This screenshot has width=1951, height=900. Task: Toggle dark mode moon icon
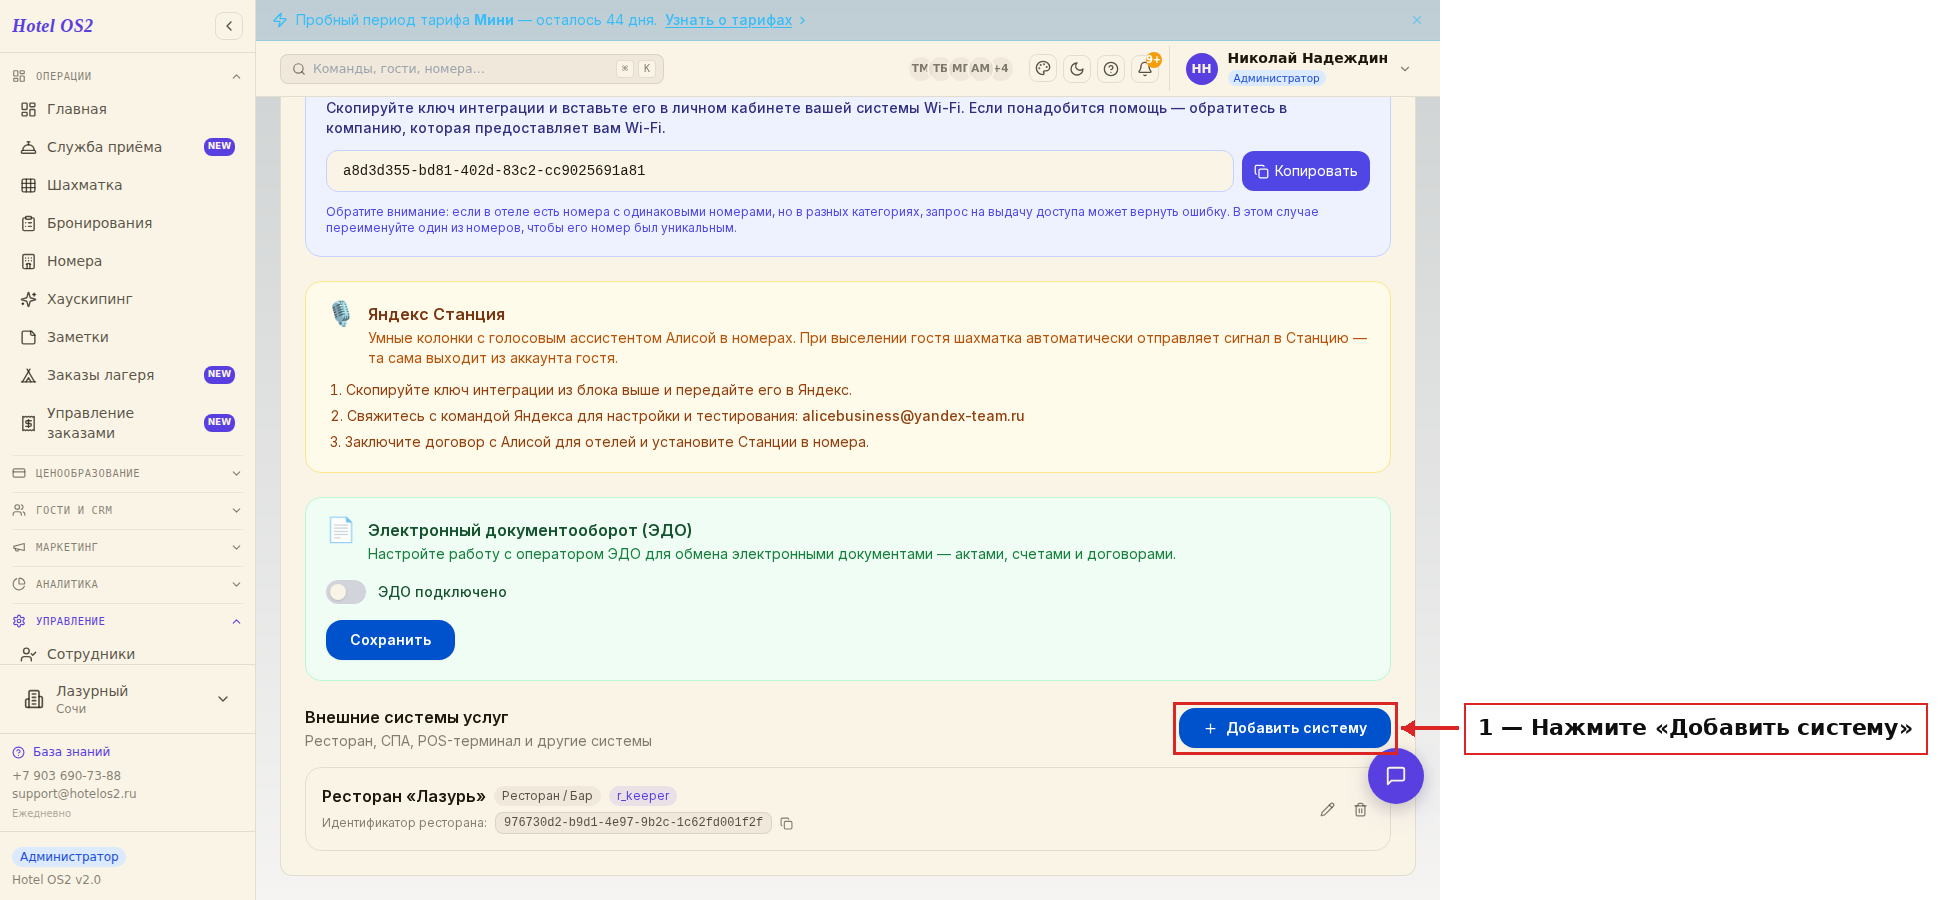tap(1077, 69)
